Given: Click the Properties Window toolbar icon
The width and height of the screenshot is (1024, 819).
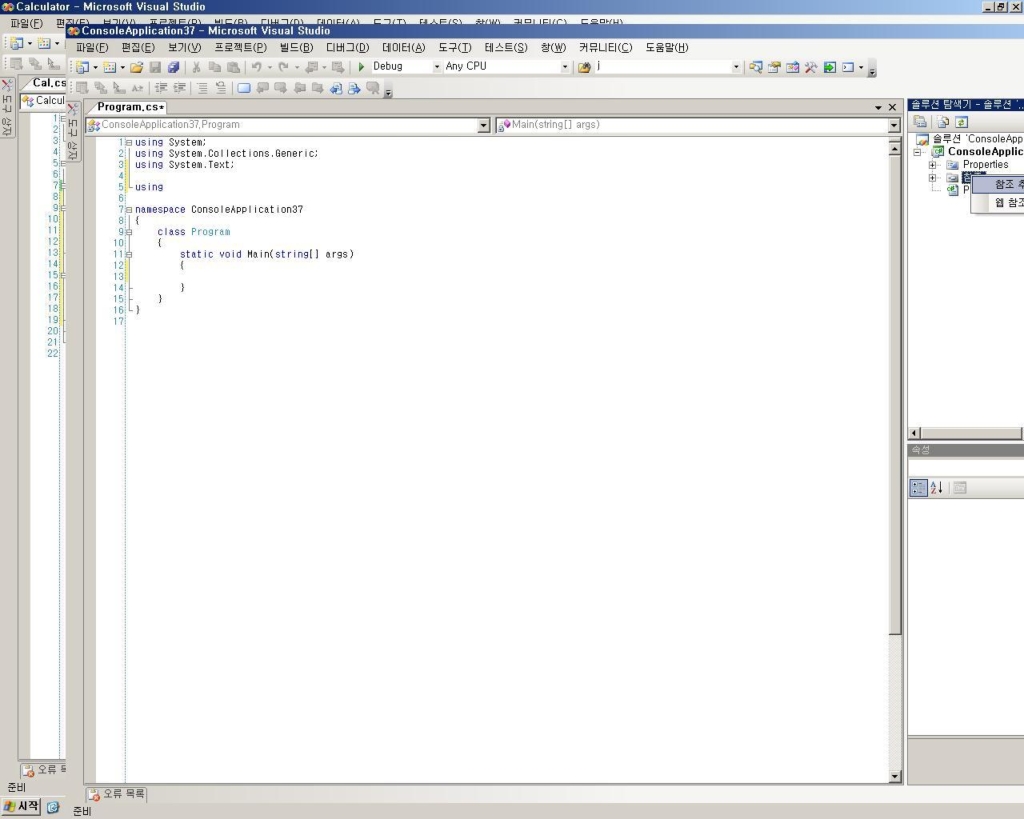Looking at the screenshot, I should (774, 67).
